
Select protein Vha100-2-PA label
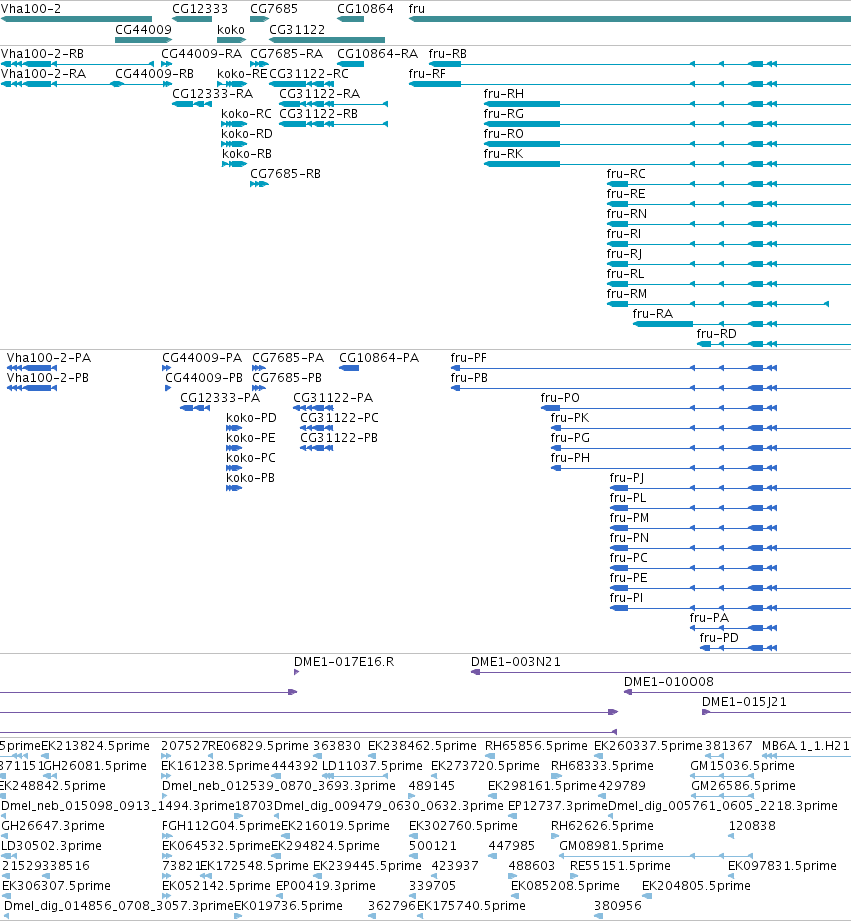[49, 358]
